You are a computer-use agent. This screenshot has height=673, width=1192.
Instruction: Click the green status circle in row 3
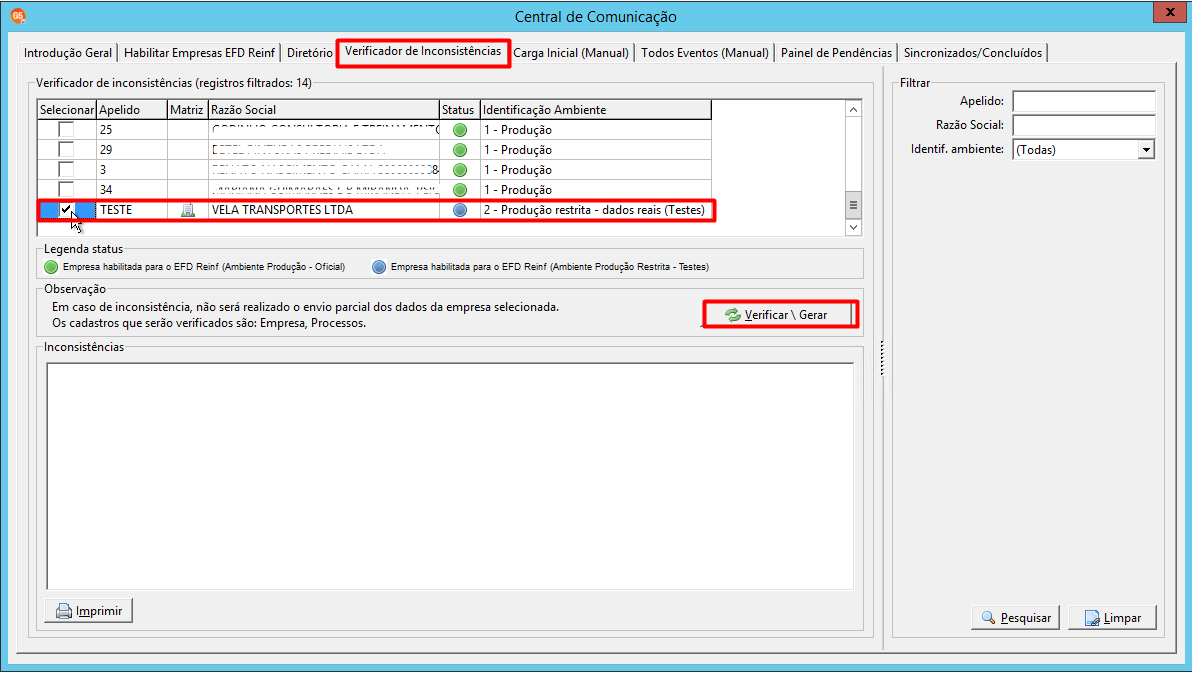(460, 170)
